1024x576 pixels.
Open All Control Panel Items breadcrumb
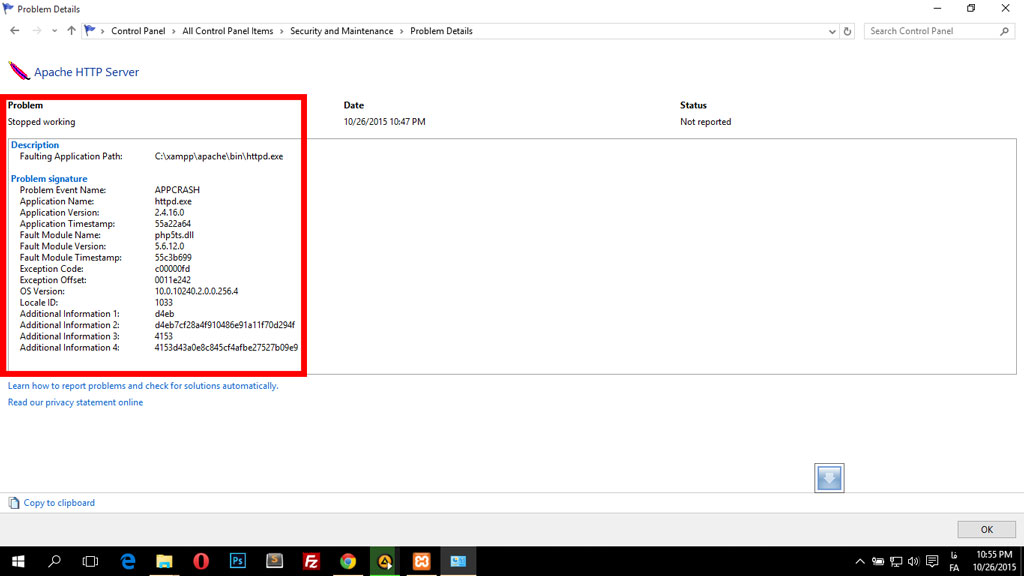coord(227,31)
